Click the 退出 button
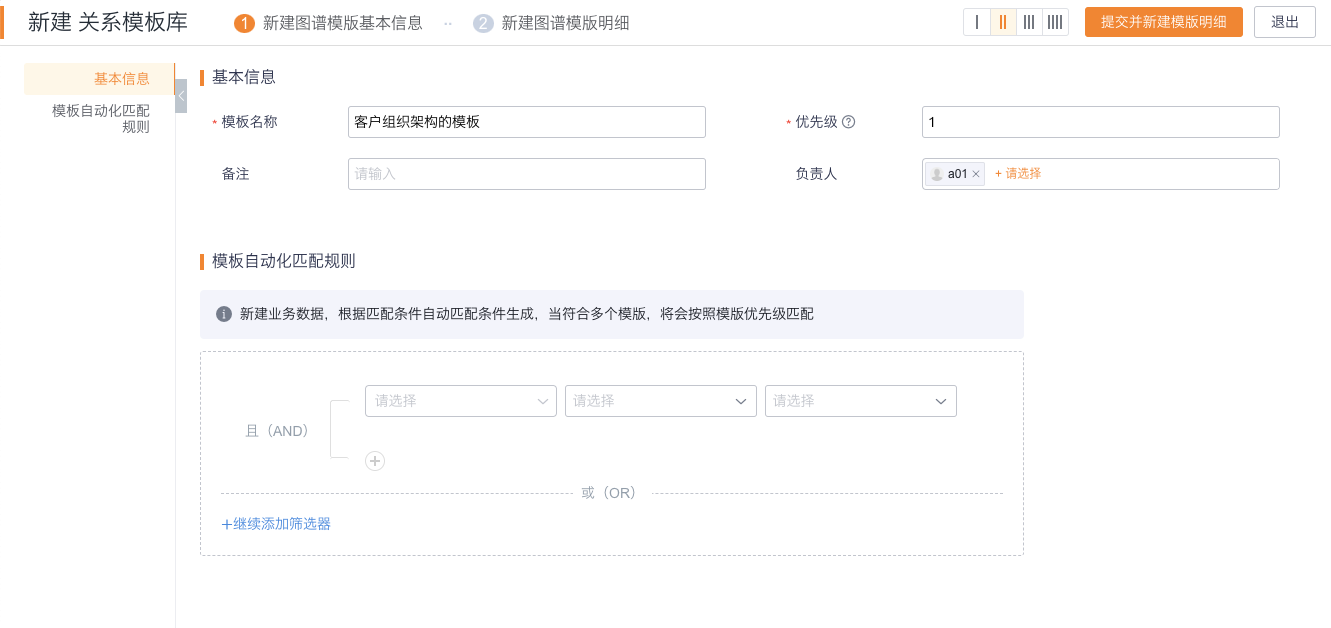 [x=1285, y=22]
